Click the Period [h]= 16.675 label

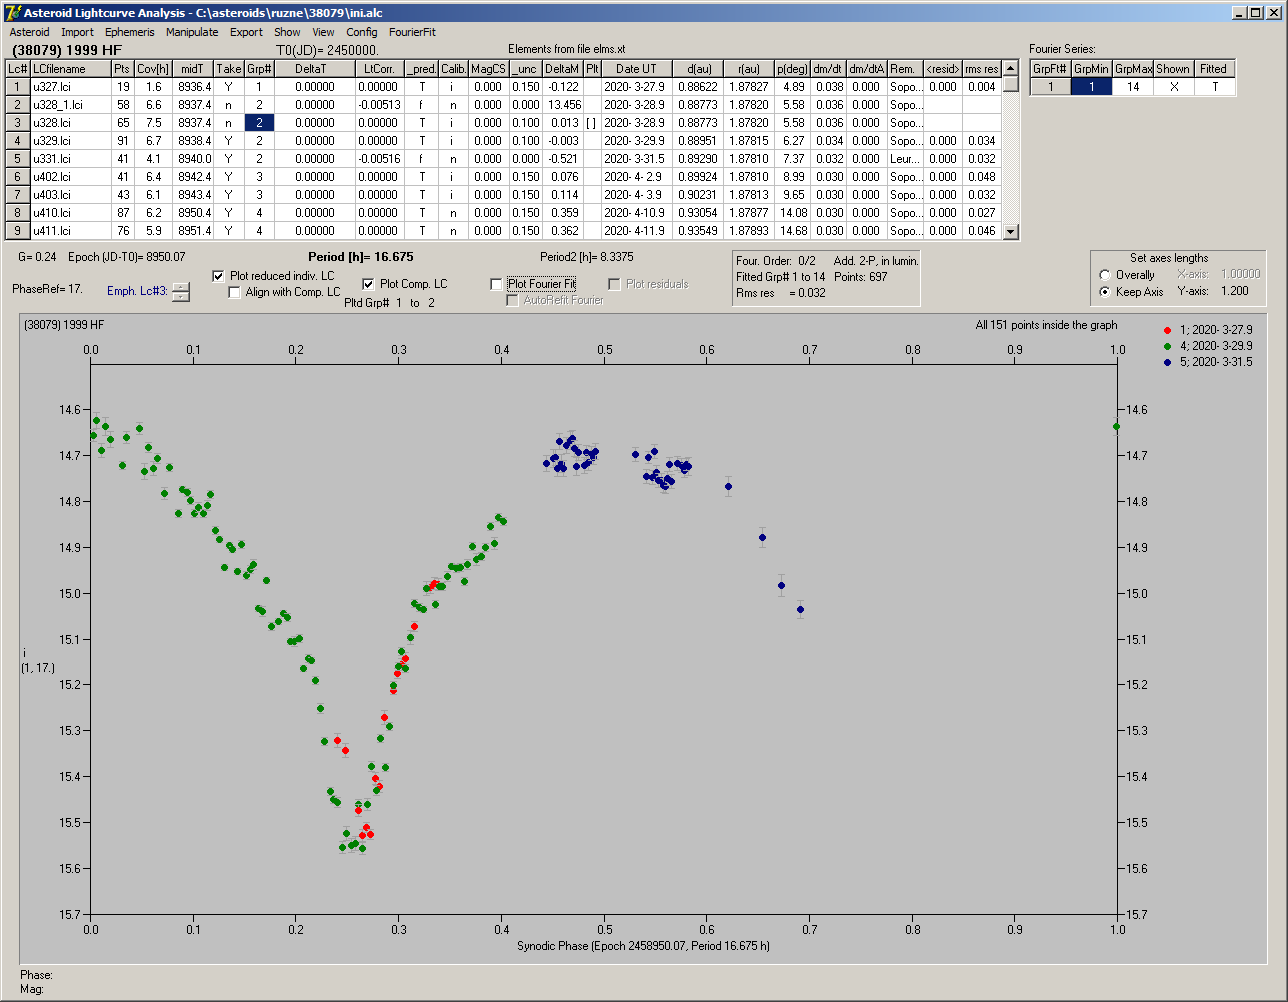(x=360, y=257)
